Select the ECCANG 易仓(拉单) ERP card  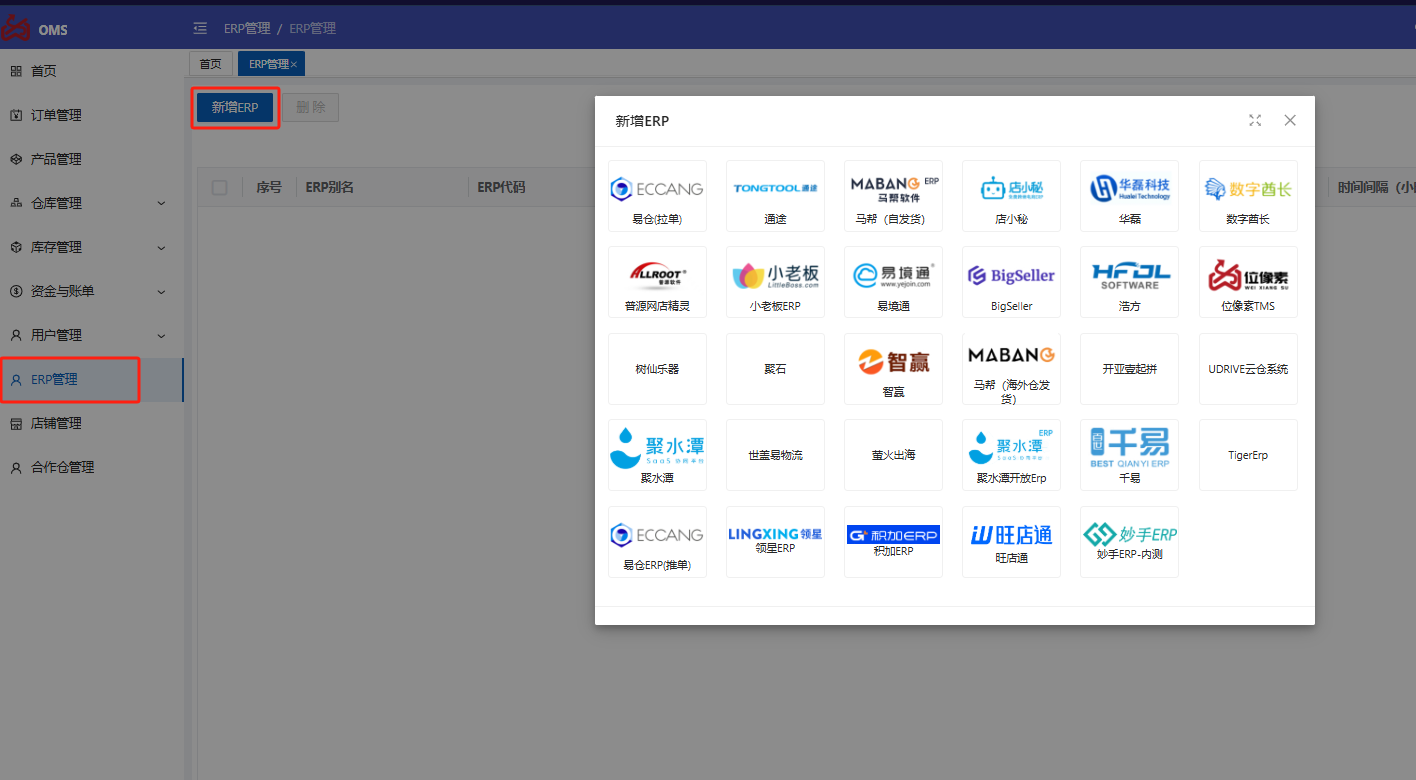coord(657,196)
